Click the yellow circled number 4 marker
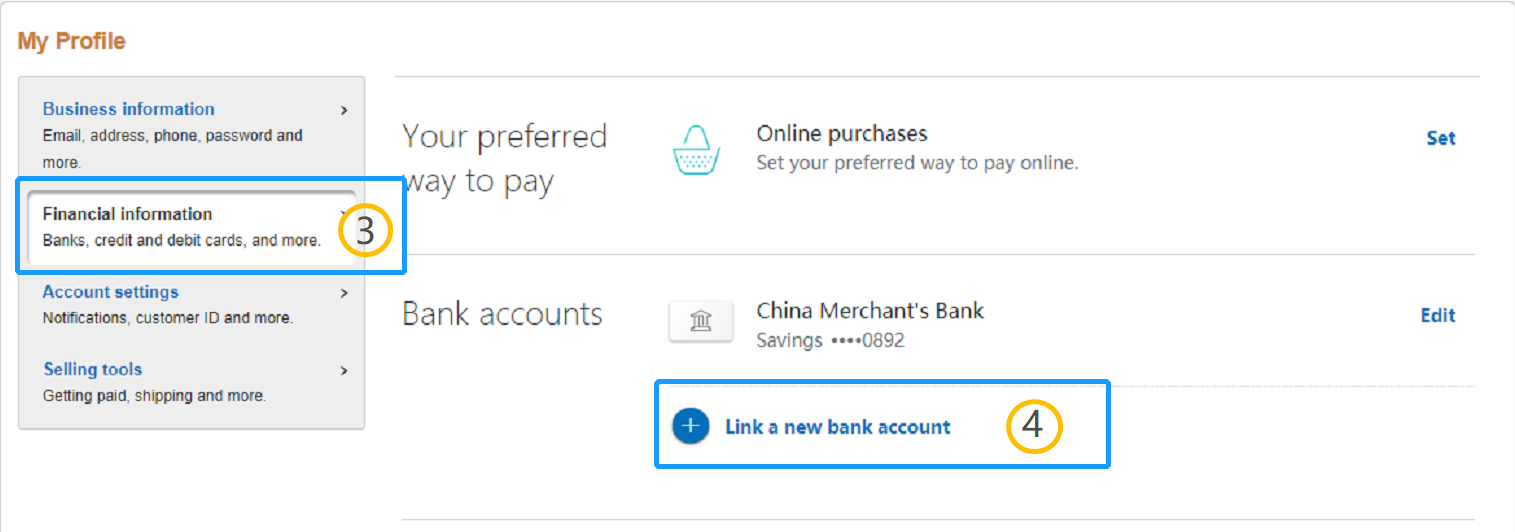The width and height of the screenshot is (1515, 532). coord(1033,426)
